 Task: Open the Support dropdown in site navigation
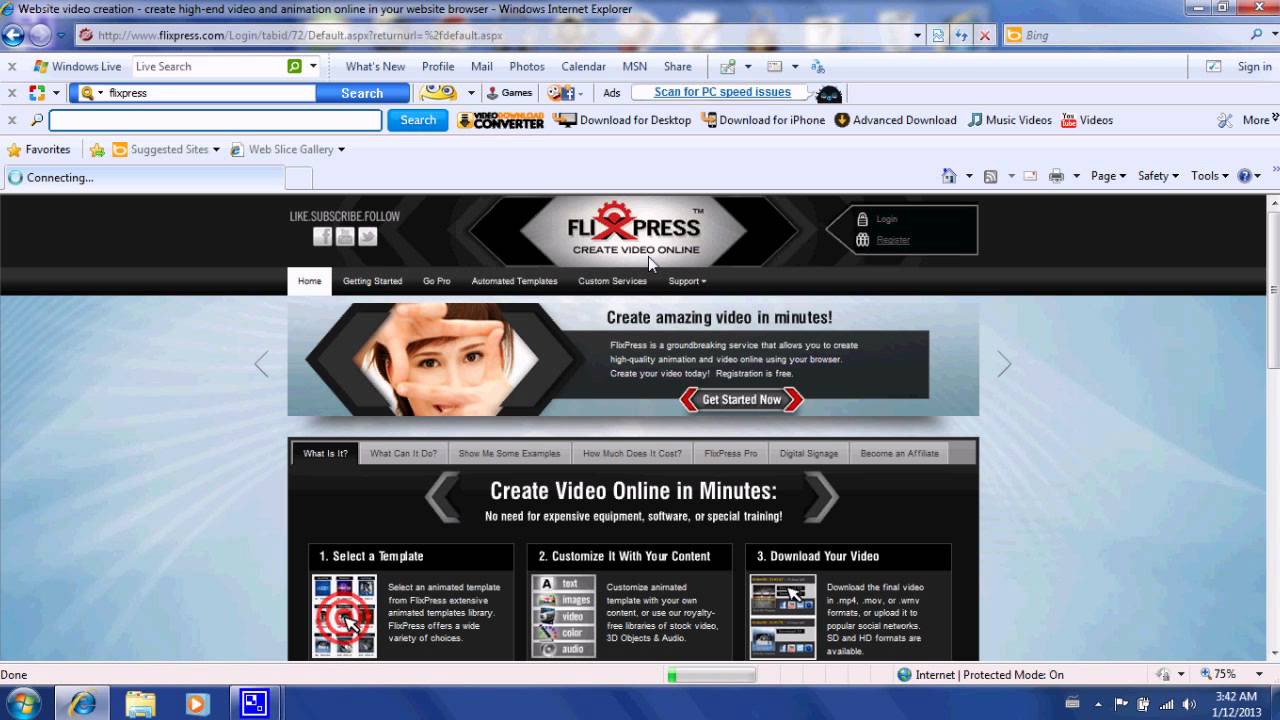(687, 281)
